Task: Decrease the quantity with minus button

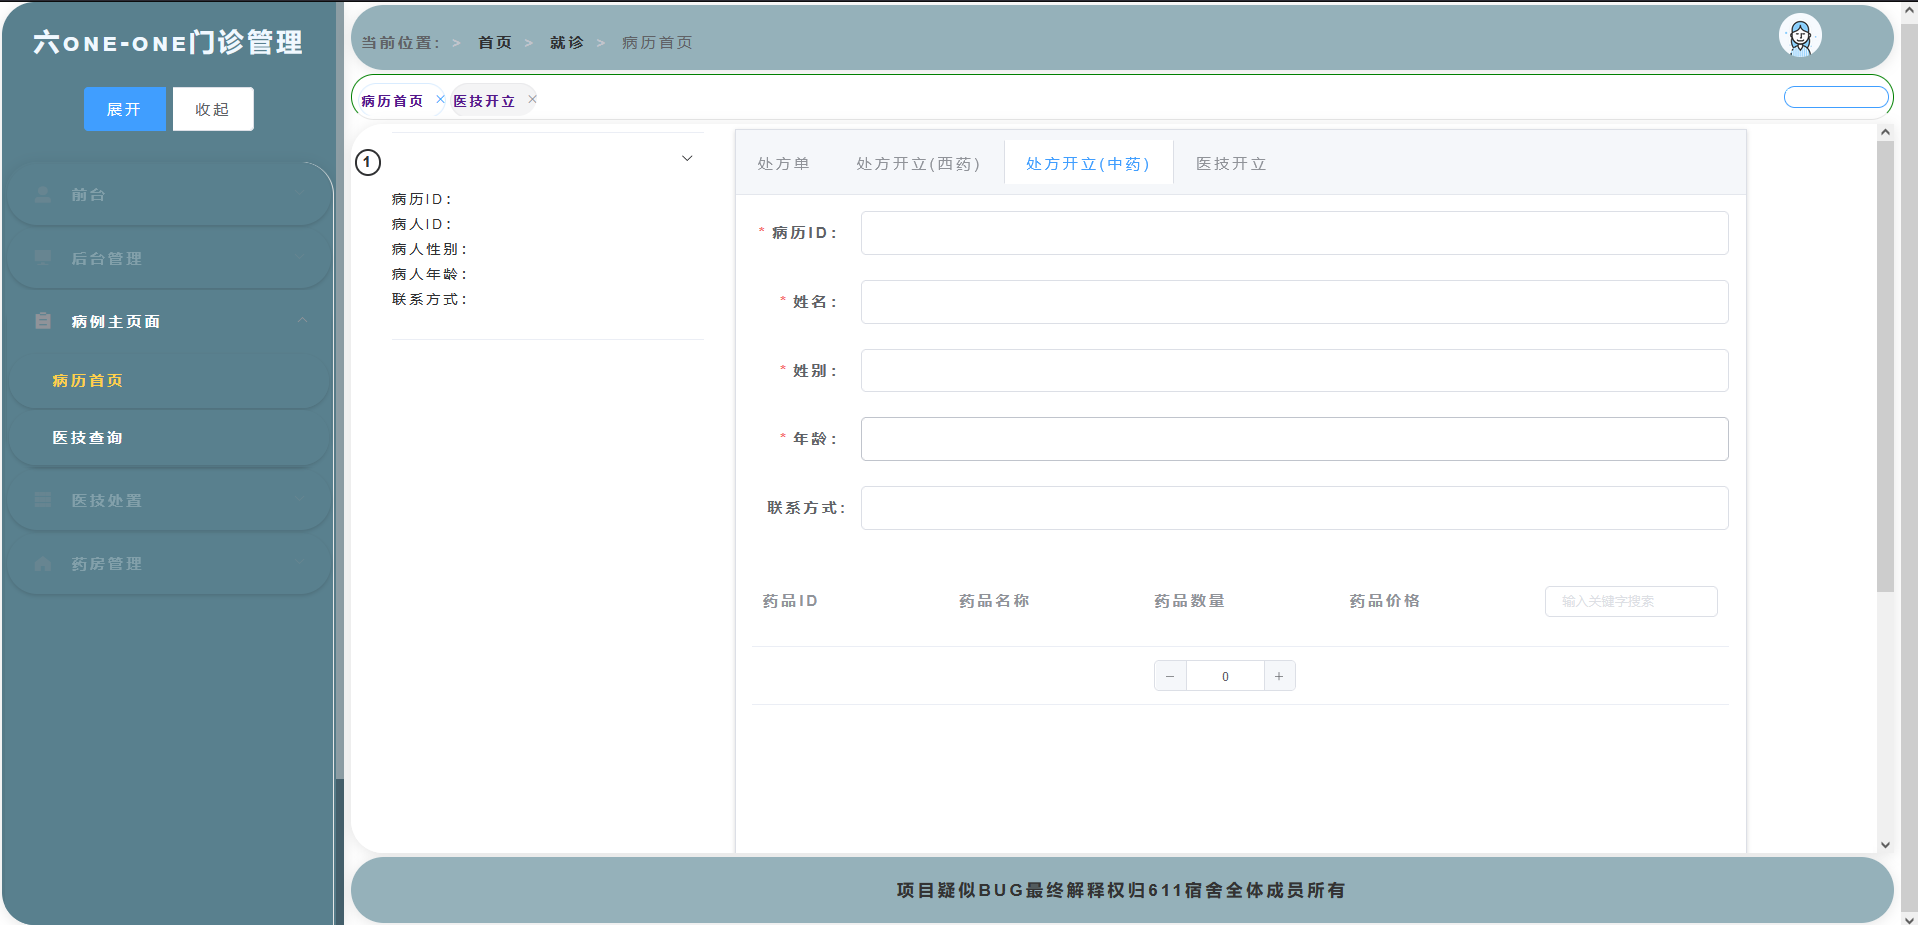Action: coord(1170,676)
